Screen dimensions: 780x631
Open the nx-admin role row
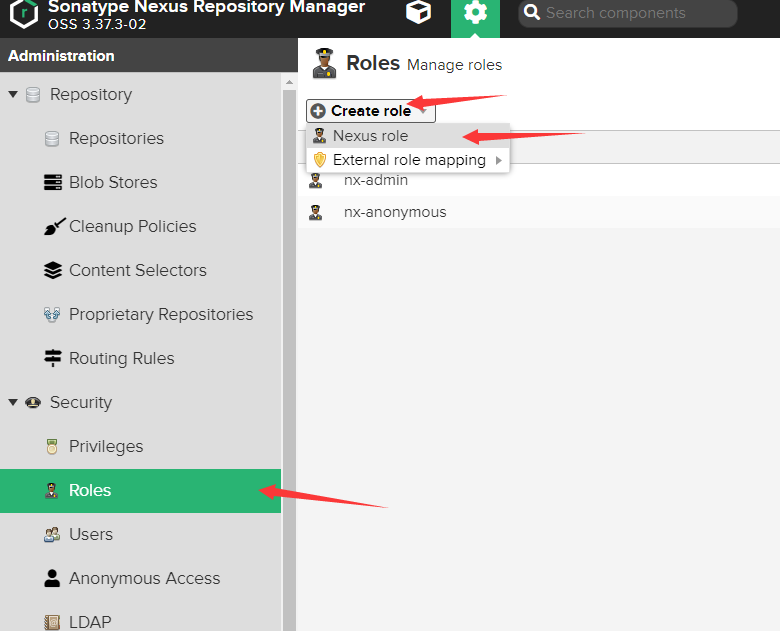(x=538, y=180)
